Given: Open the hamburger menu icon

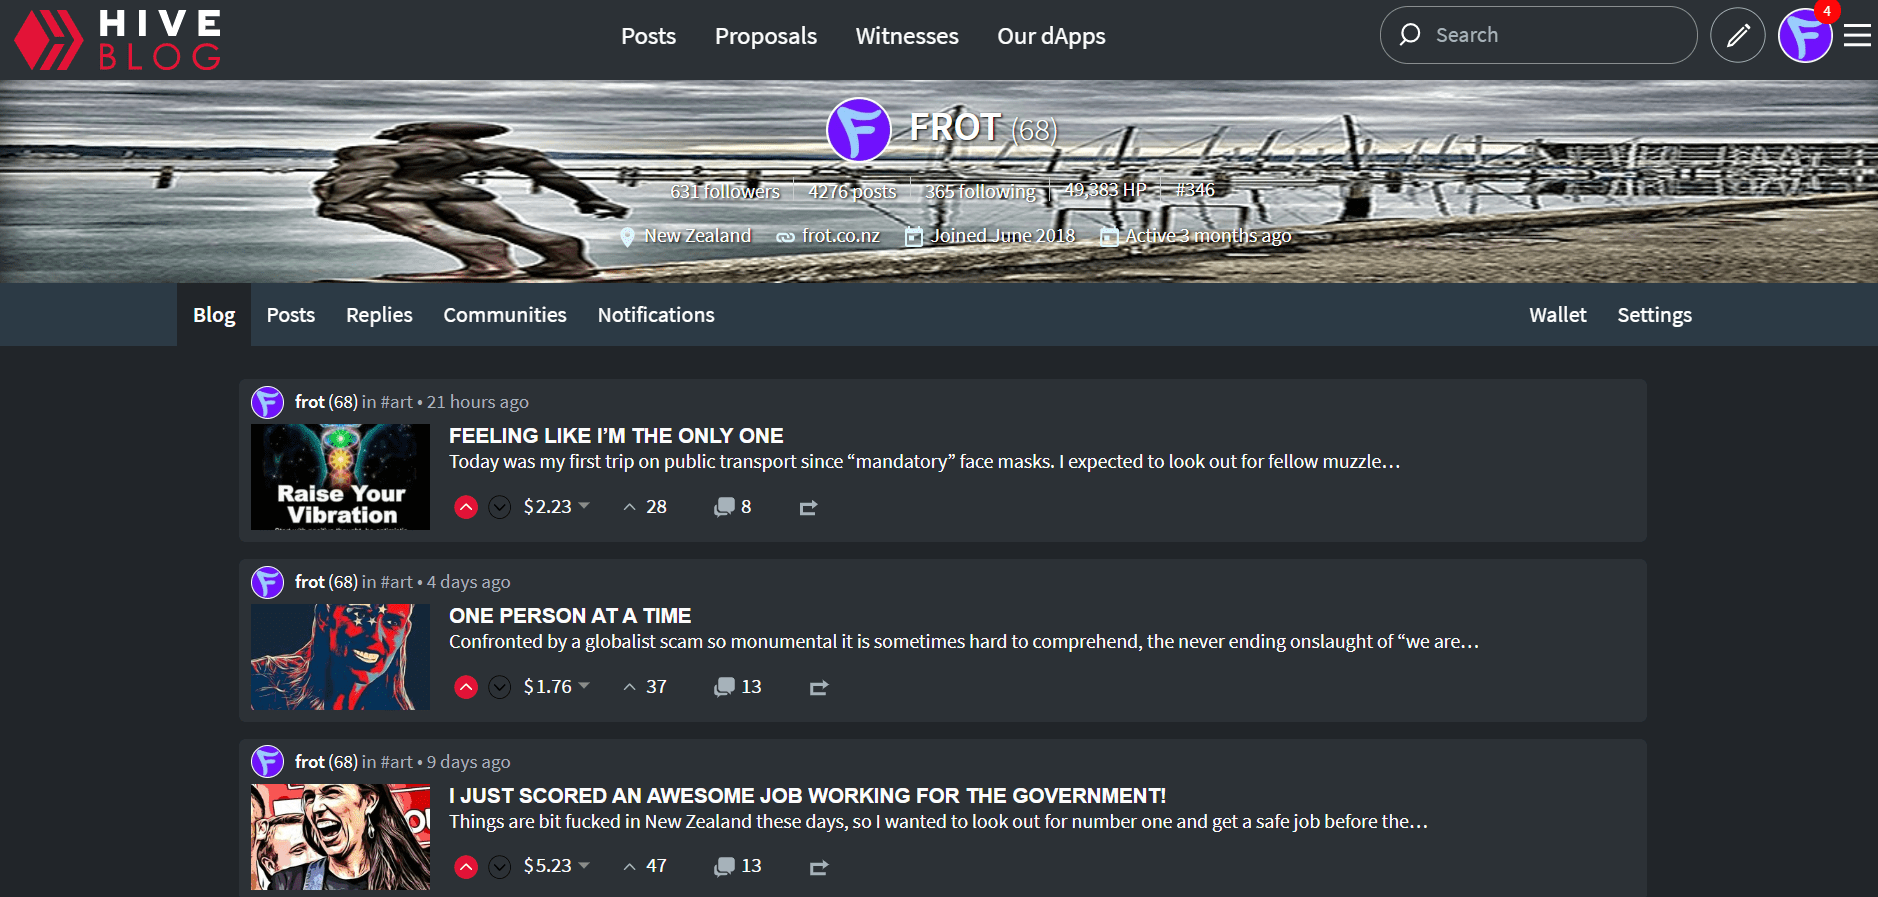Looking at the screenshot, I should click(1857, 37).
